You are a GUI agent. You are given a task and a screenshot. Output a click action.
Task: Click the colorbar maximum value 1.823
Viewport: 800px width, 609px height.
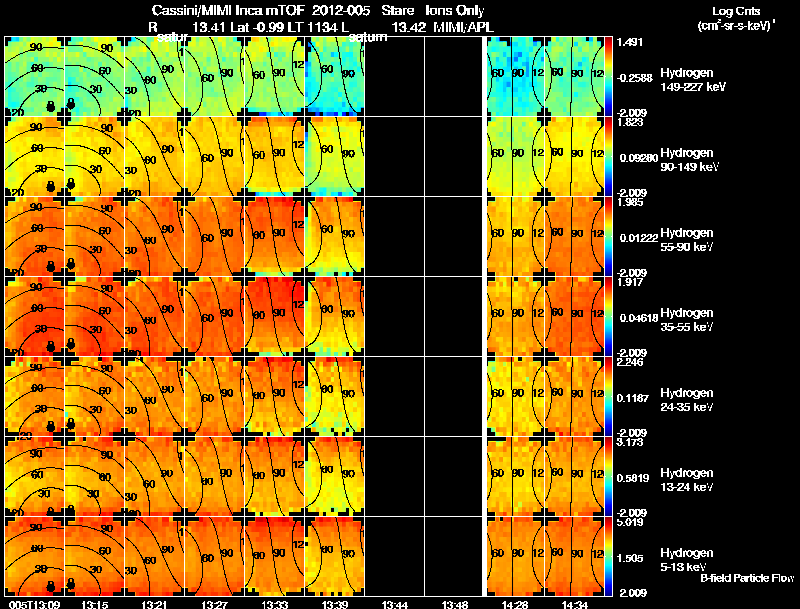coord(630,122)
